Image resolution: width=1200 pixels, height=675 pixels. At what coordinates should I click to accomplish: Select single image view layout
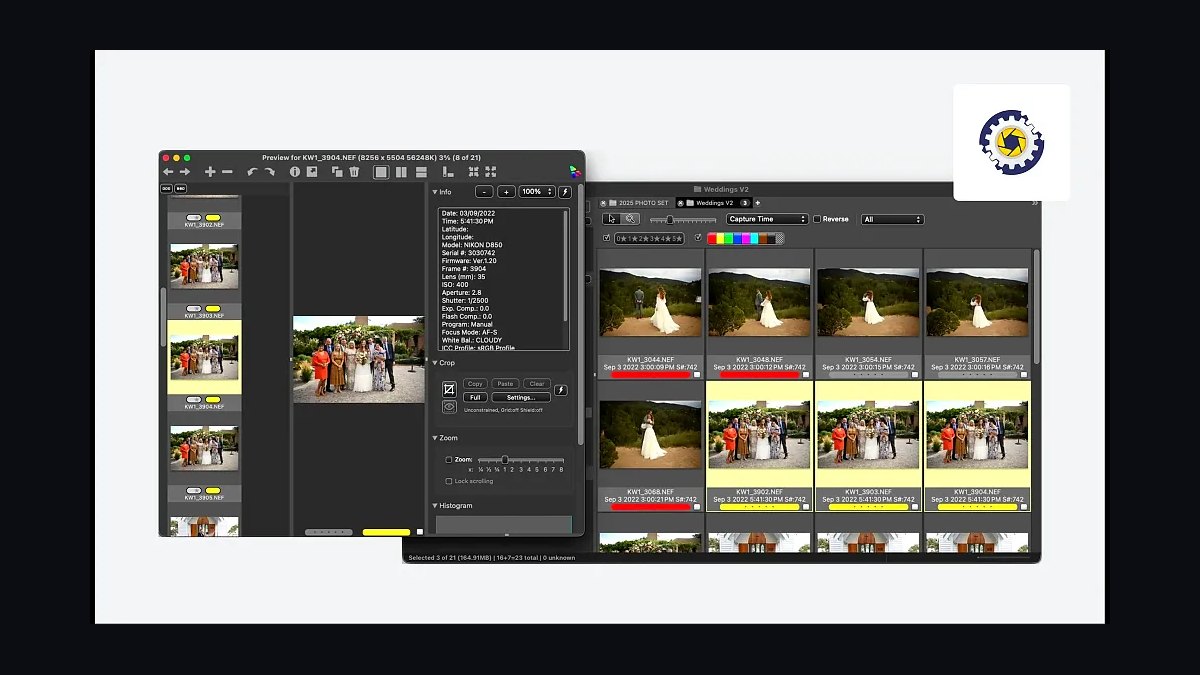[381, 172]
